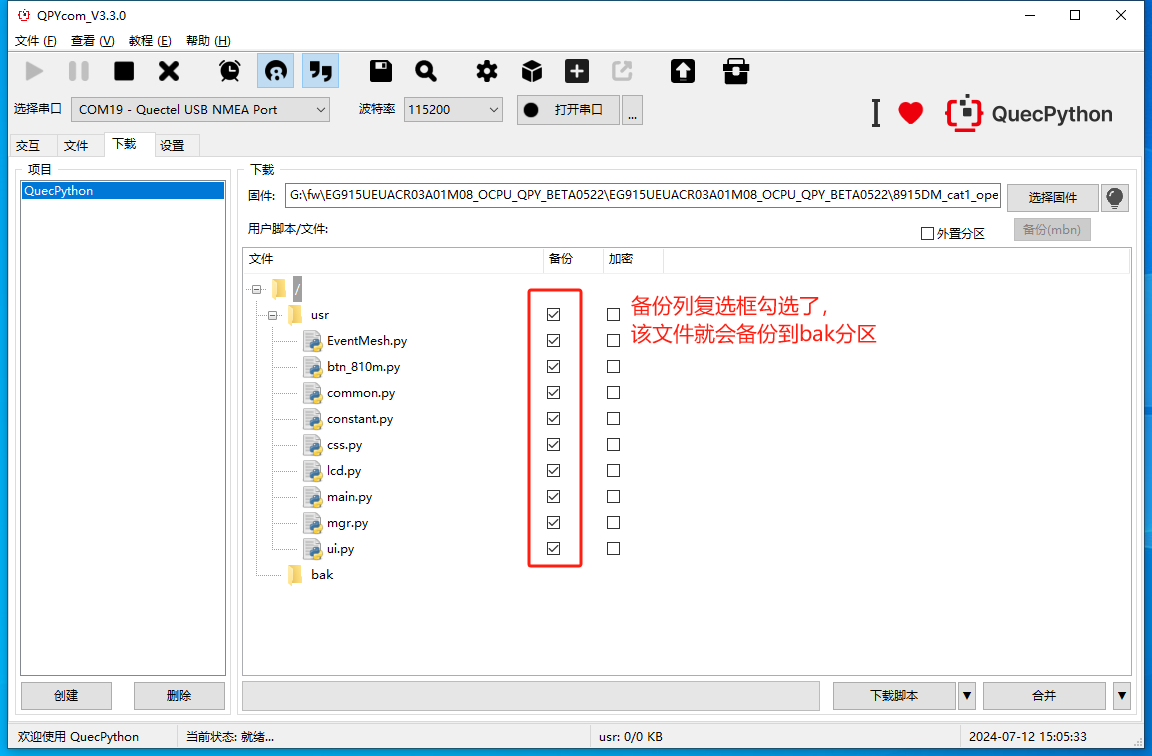Open settings via the gear toolbar icon

click(x=486, y=71)
